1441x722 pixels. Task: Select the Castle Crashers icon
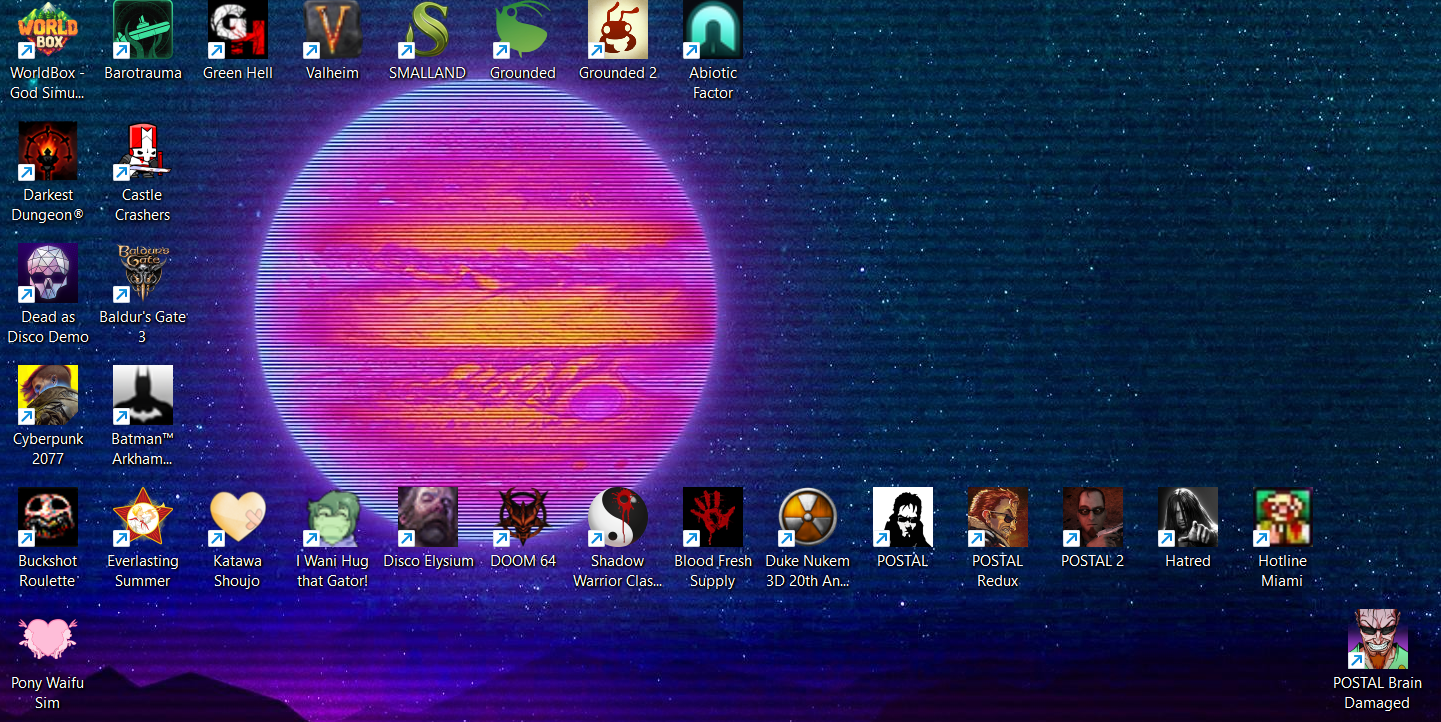[x=143, y=152]
